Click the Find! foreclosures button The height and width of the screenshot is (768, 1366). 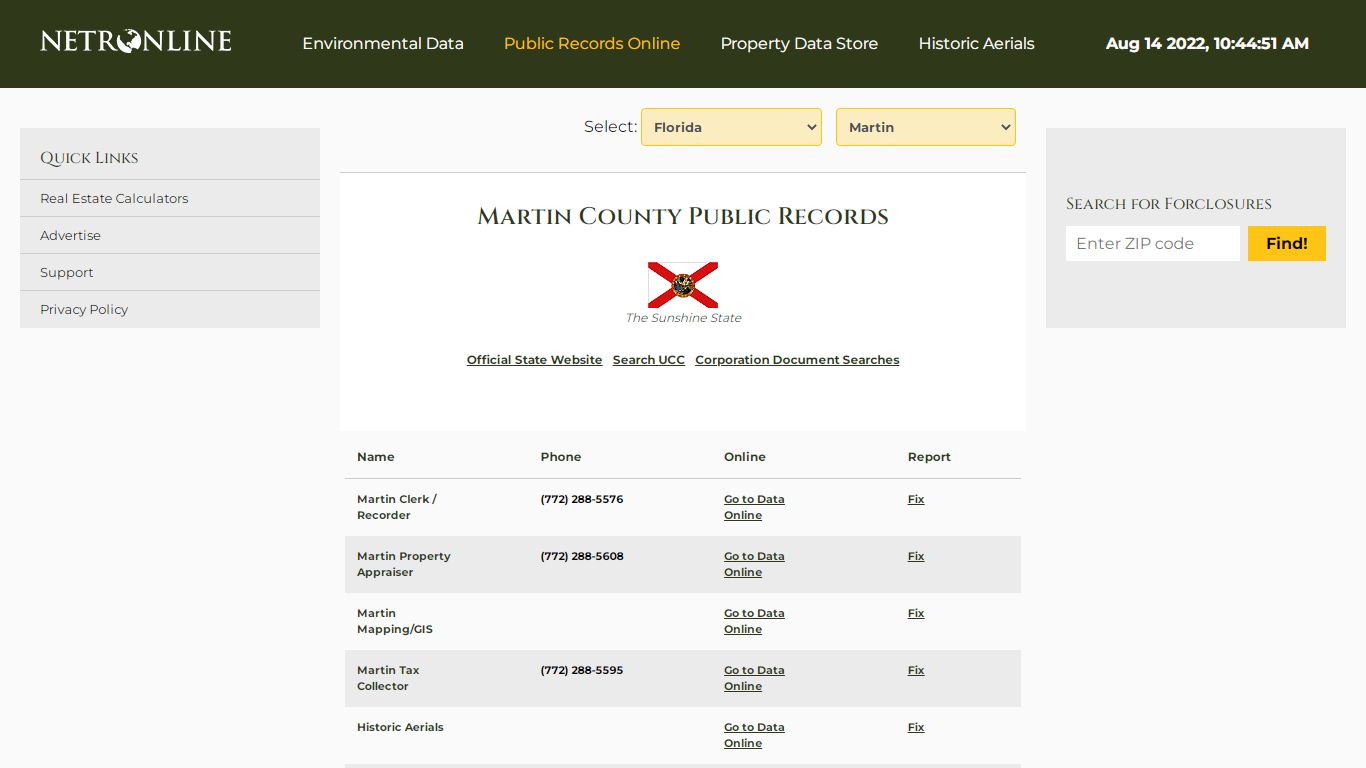pos(1287,243)
